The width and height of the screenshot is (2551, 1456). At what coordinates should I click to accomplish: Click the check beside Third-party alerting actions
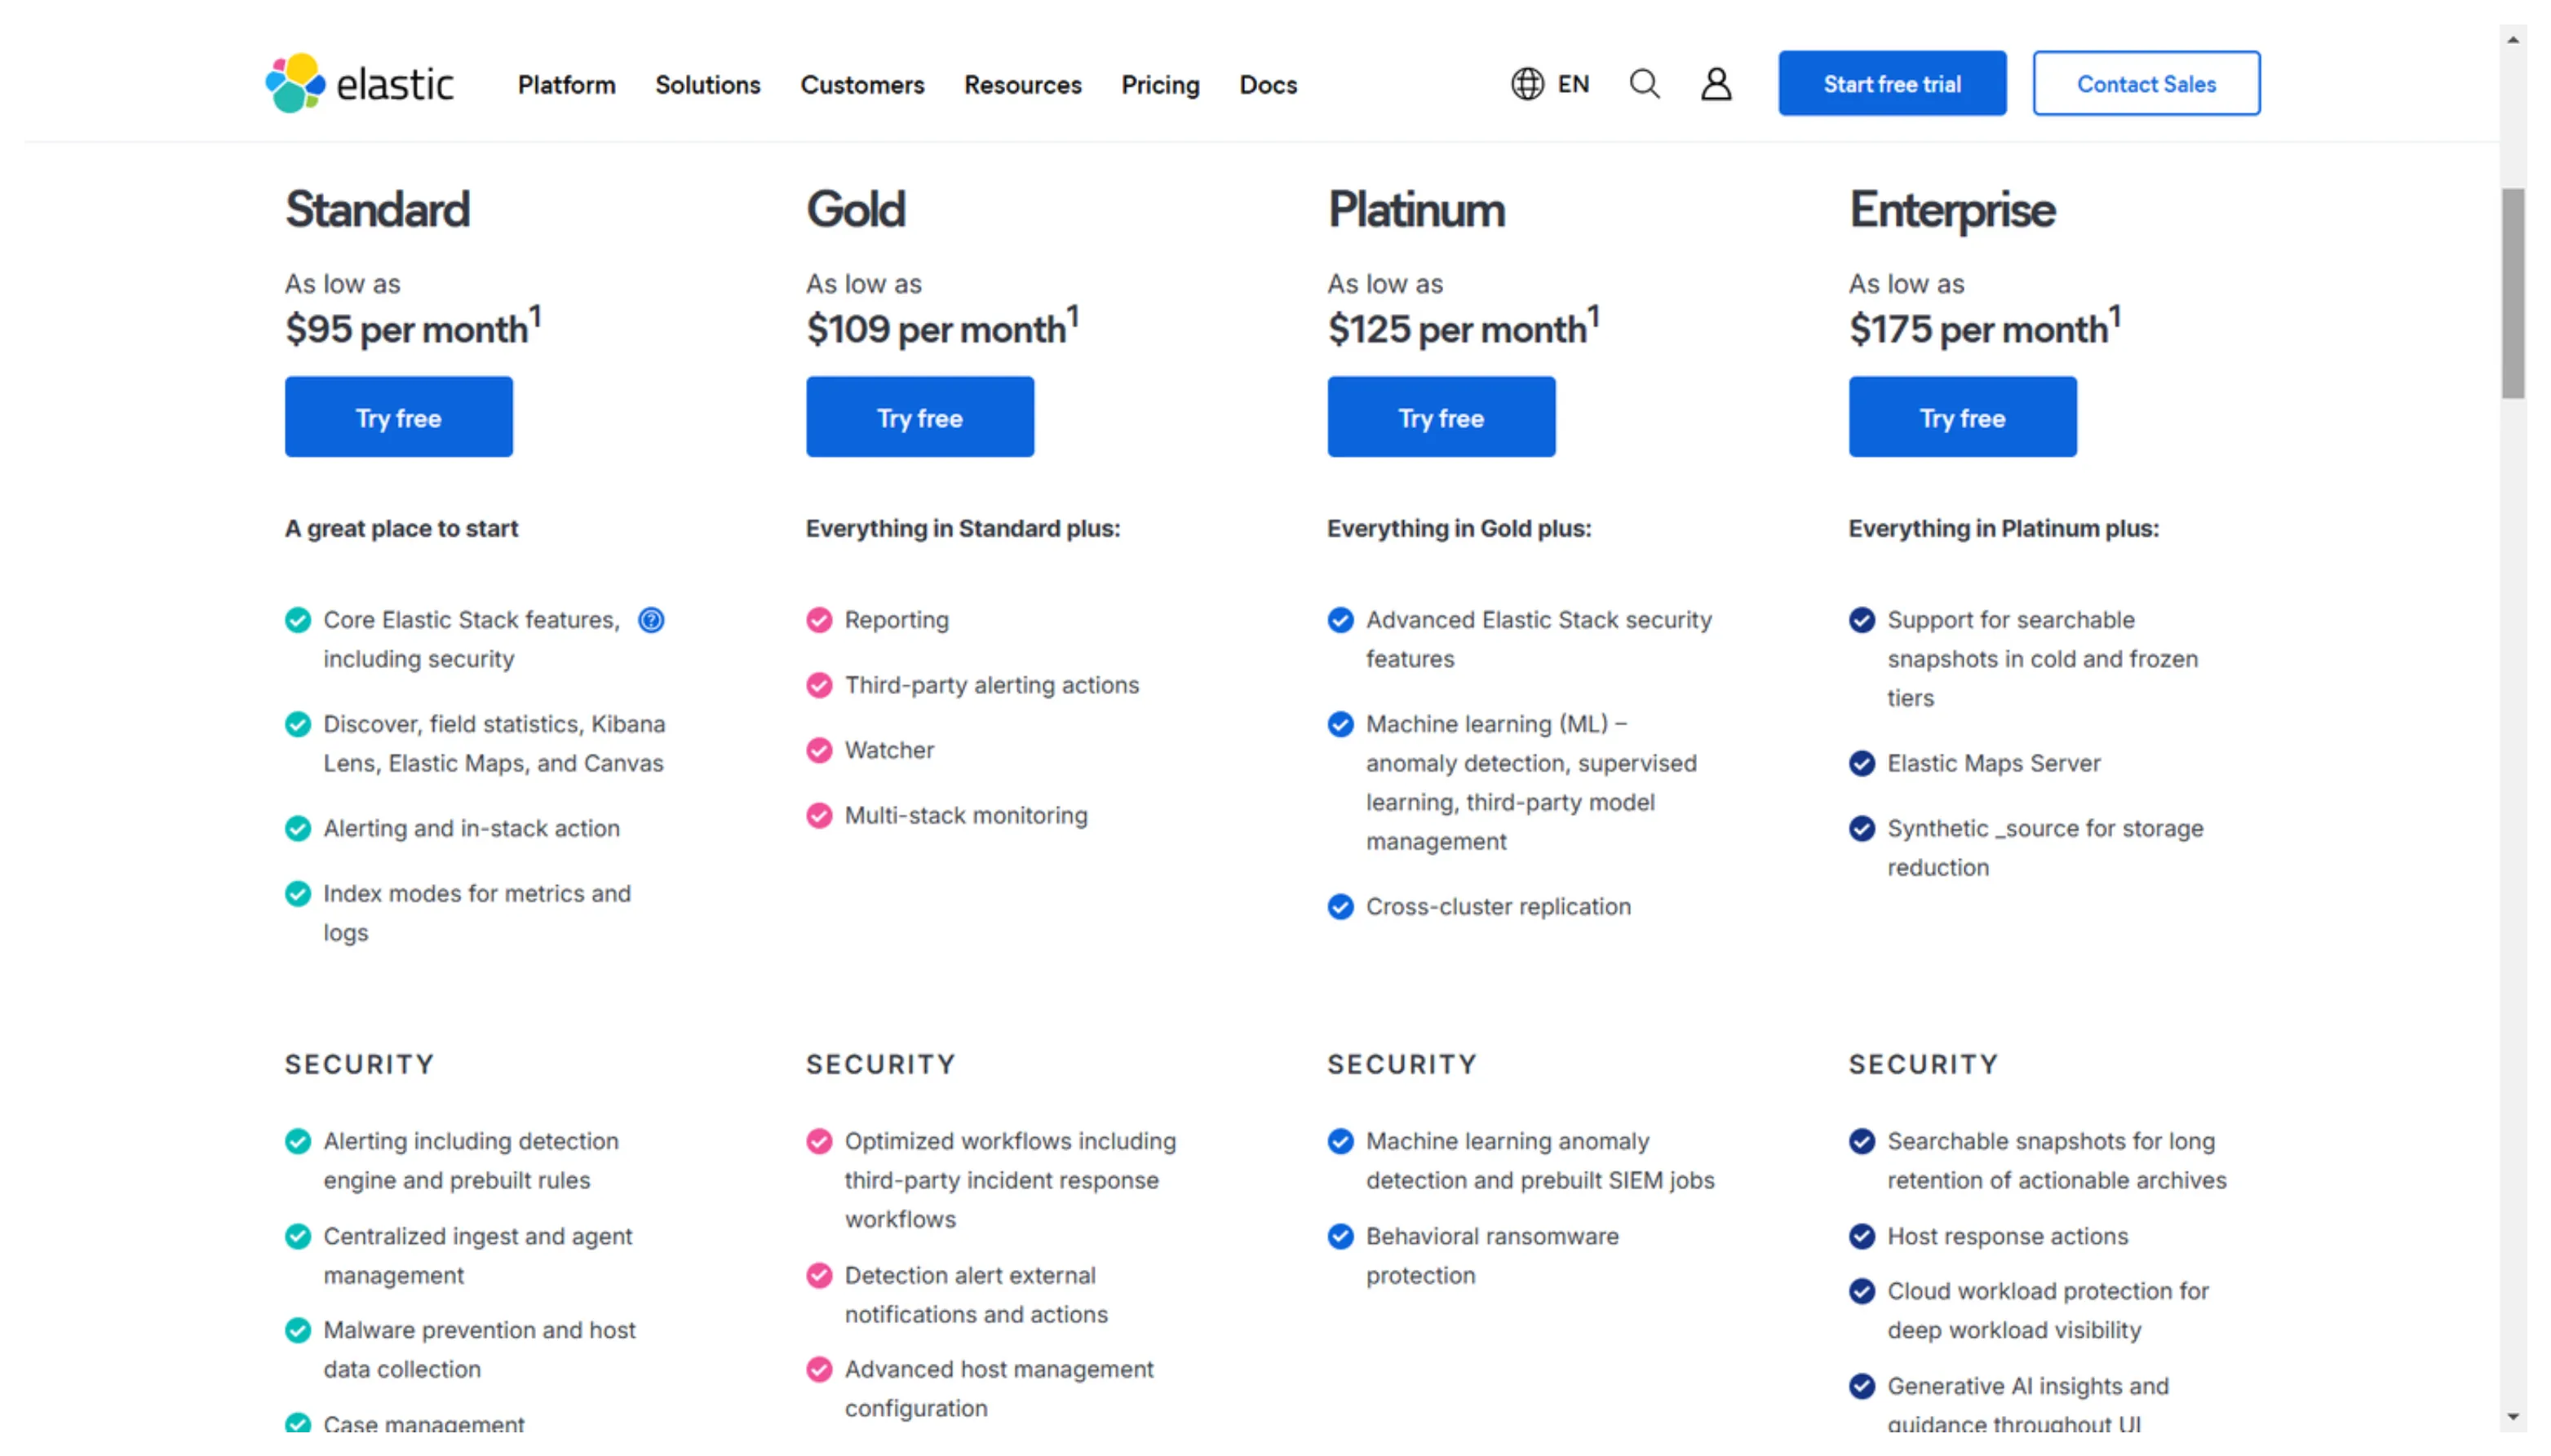pos(819,685)
